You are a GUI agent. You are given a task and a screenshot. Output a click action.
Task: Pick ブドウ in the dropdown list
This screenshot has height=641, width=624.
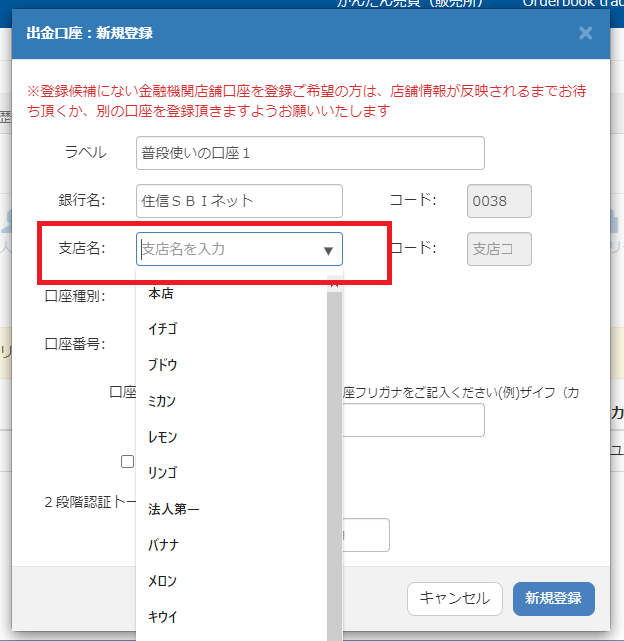click(x=231, y=365)
